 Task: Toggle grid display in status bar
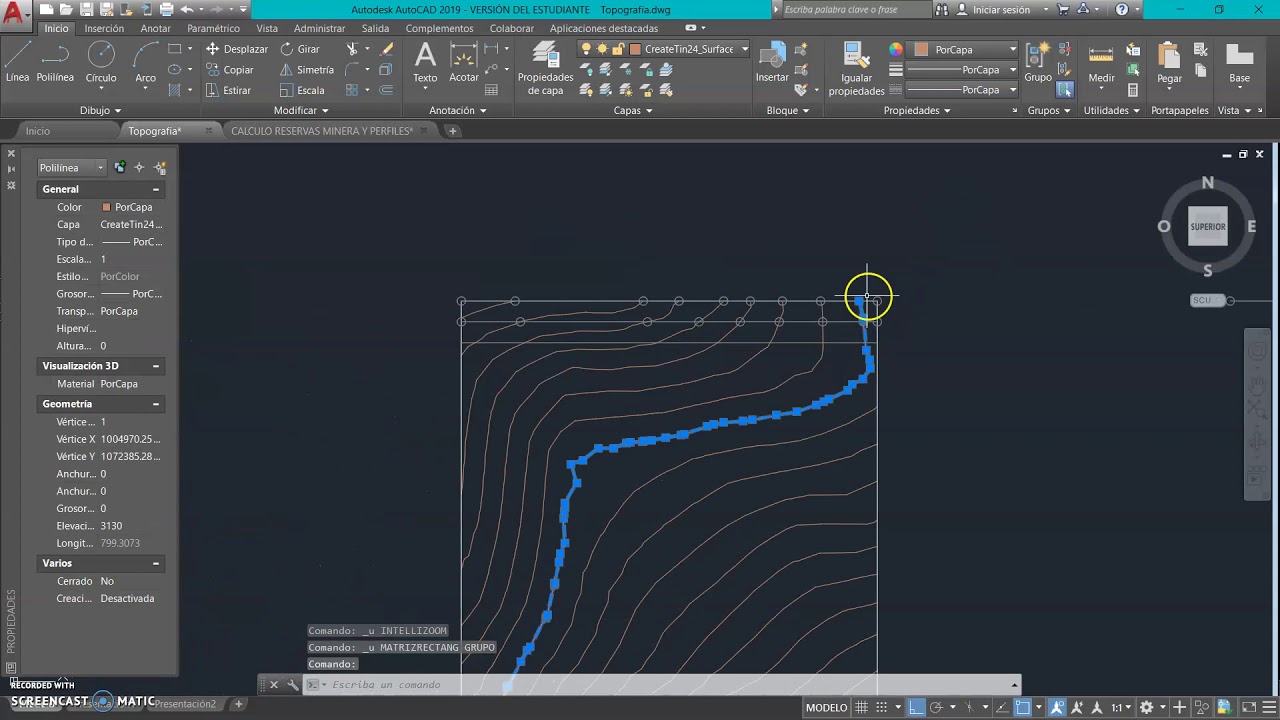pyautogui.click(x=861, y=707)
